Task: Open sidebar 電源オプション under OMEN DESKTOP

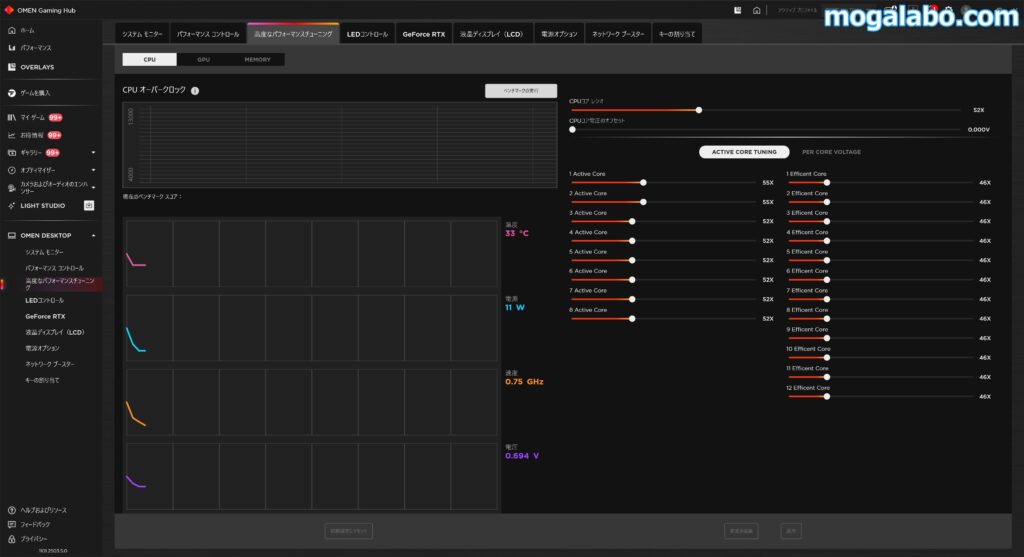Action: [x=42, y=348]
